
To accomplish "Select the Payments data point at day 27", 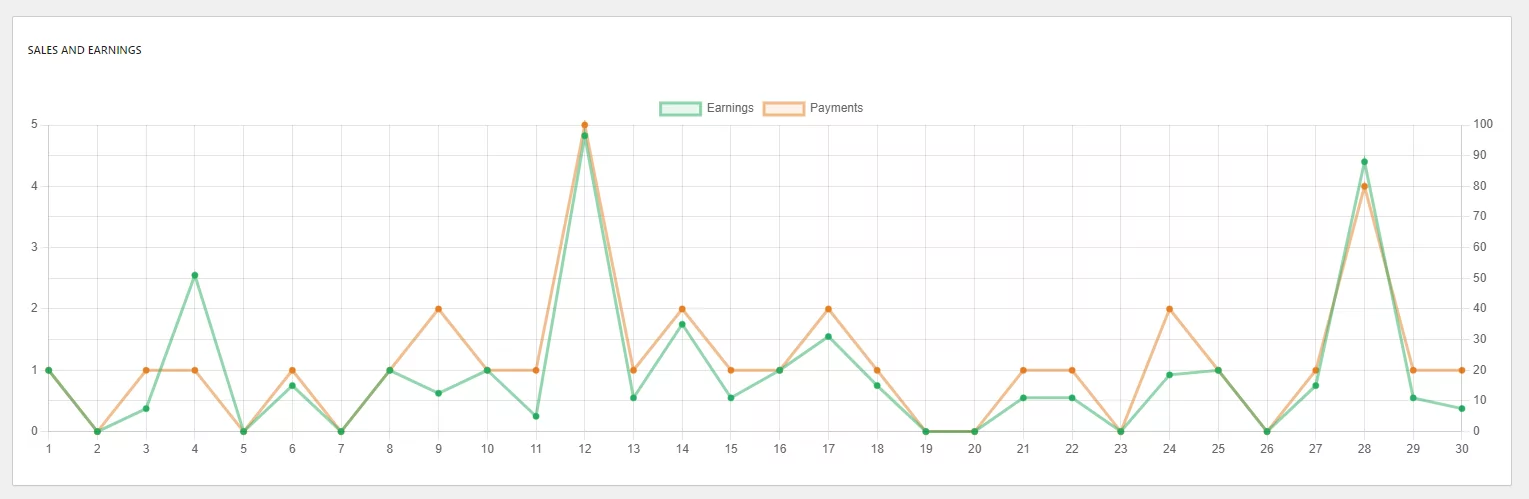I will (1316, 370).
